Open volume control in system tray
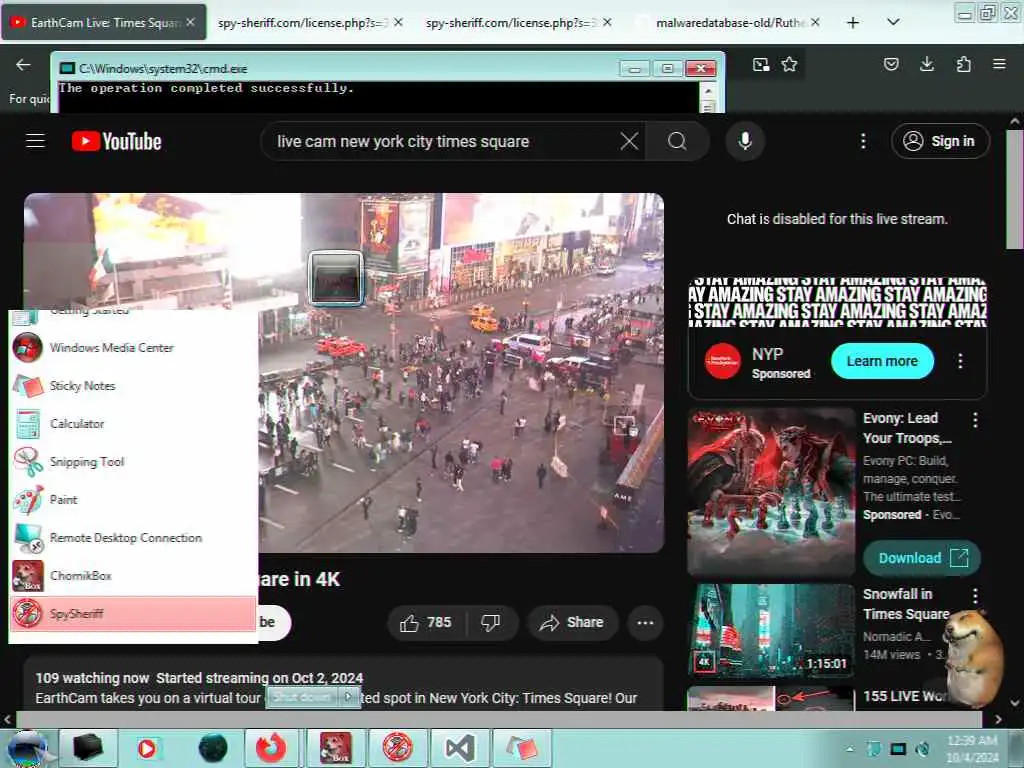This screenshot has width=1024, height=768. 923,749
